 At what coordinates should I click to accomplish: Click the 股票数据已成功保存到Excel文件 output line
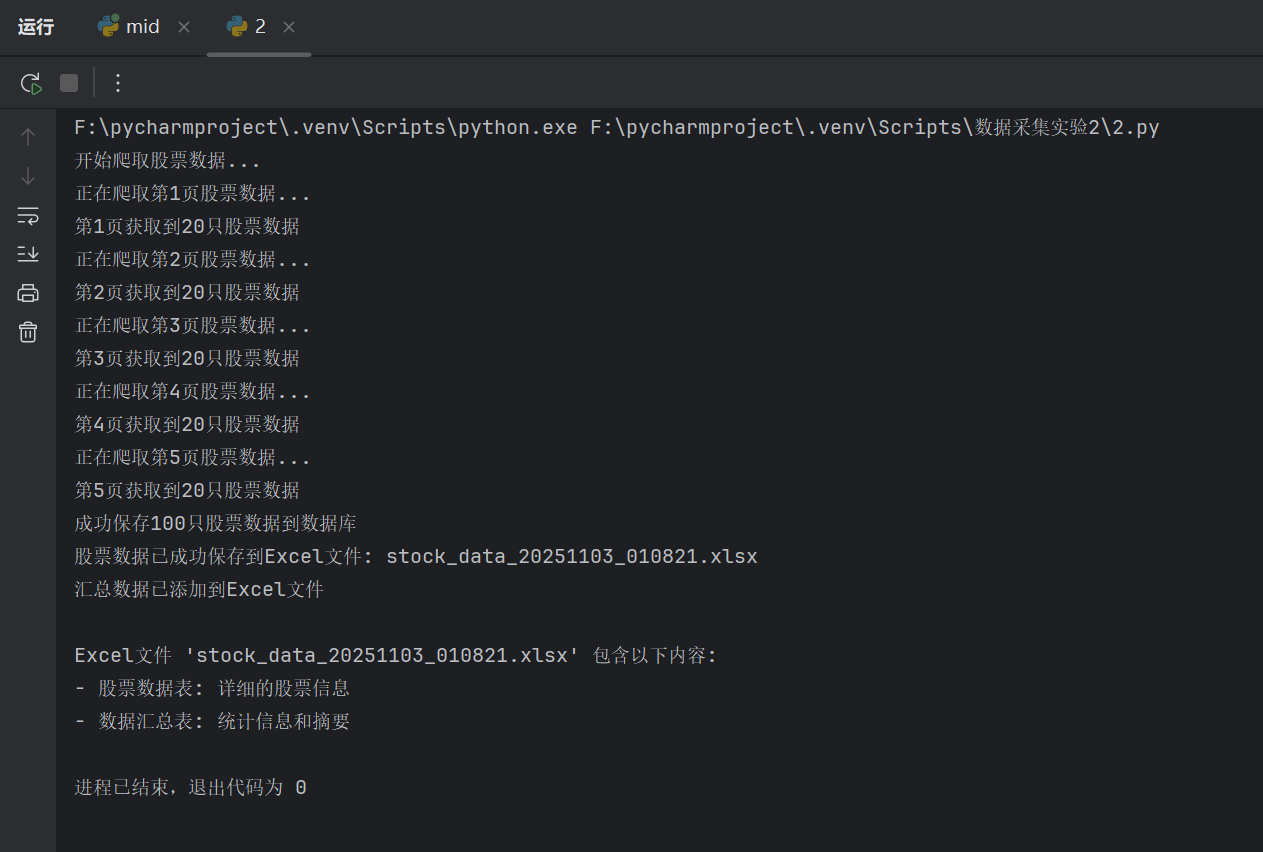415,557
